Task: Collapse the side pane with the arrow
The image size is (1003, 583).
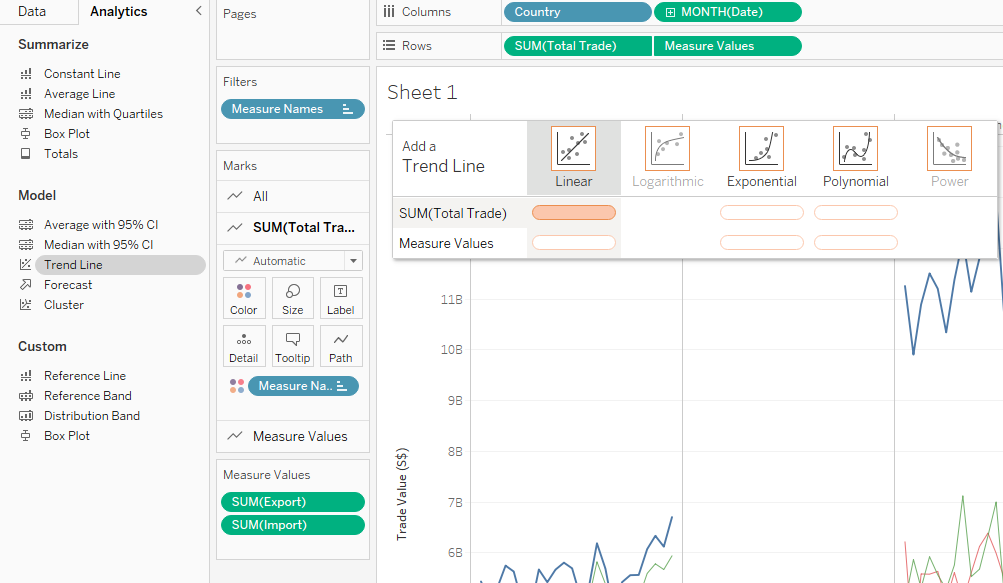Action: pos(198,11)
